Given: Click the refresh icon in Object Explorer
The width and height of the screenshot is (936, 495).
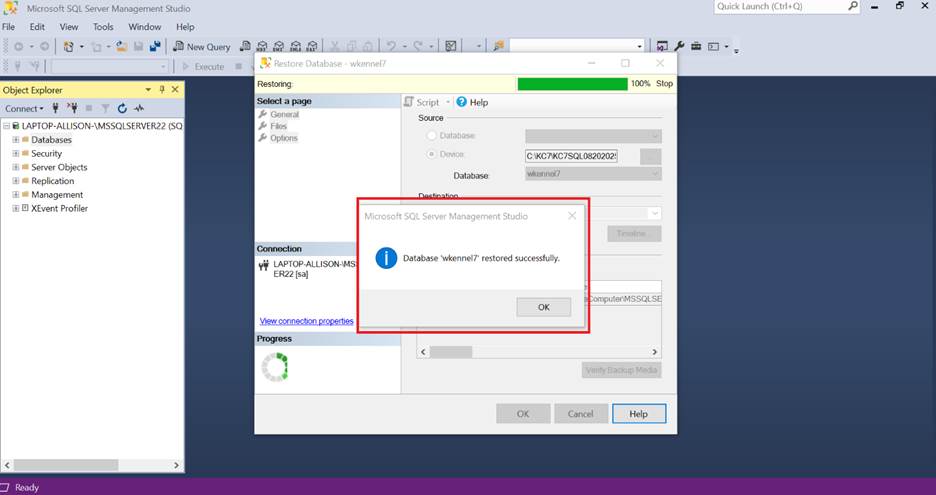Looking at the screenshot, I should 122,108.
